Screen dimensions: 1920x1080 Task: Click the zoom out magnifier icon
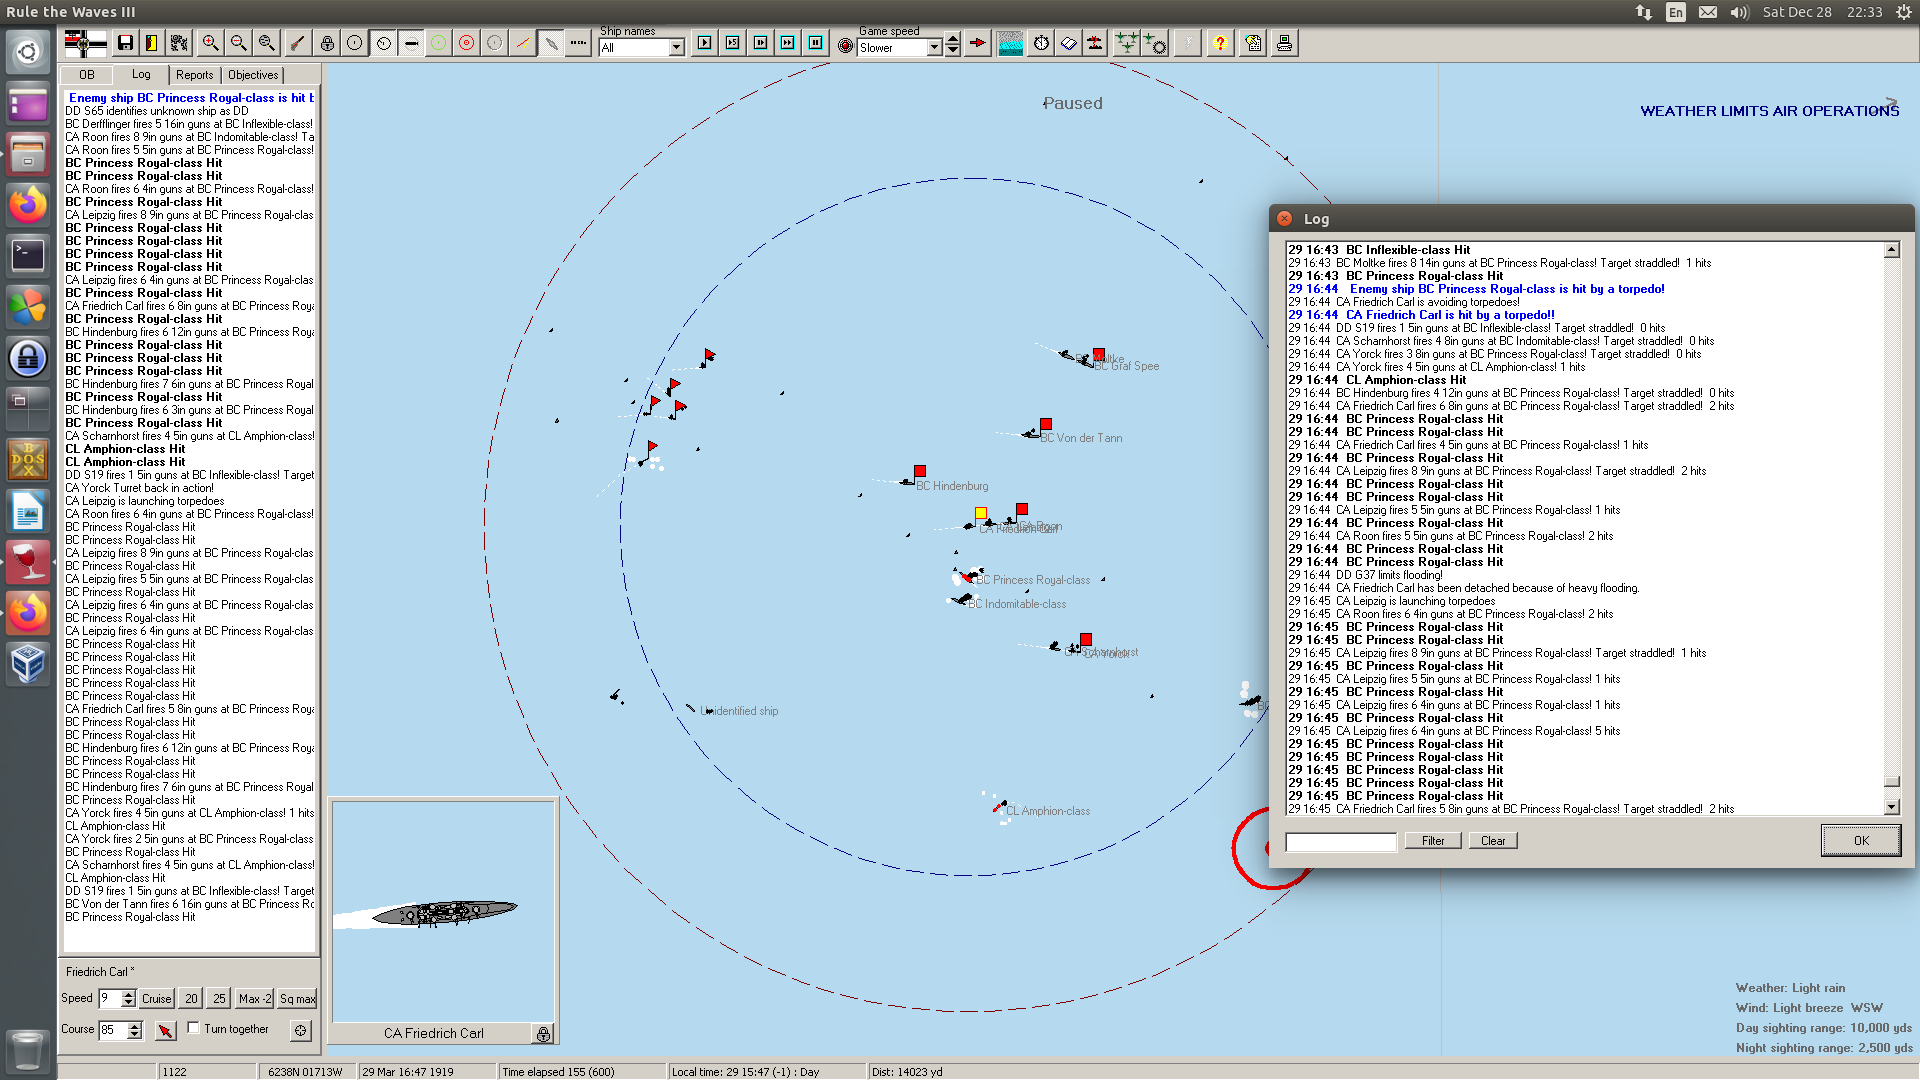point(238,43)
